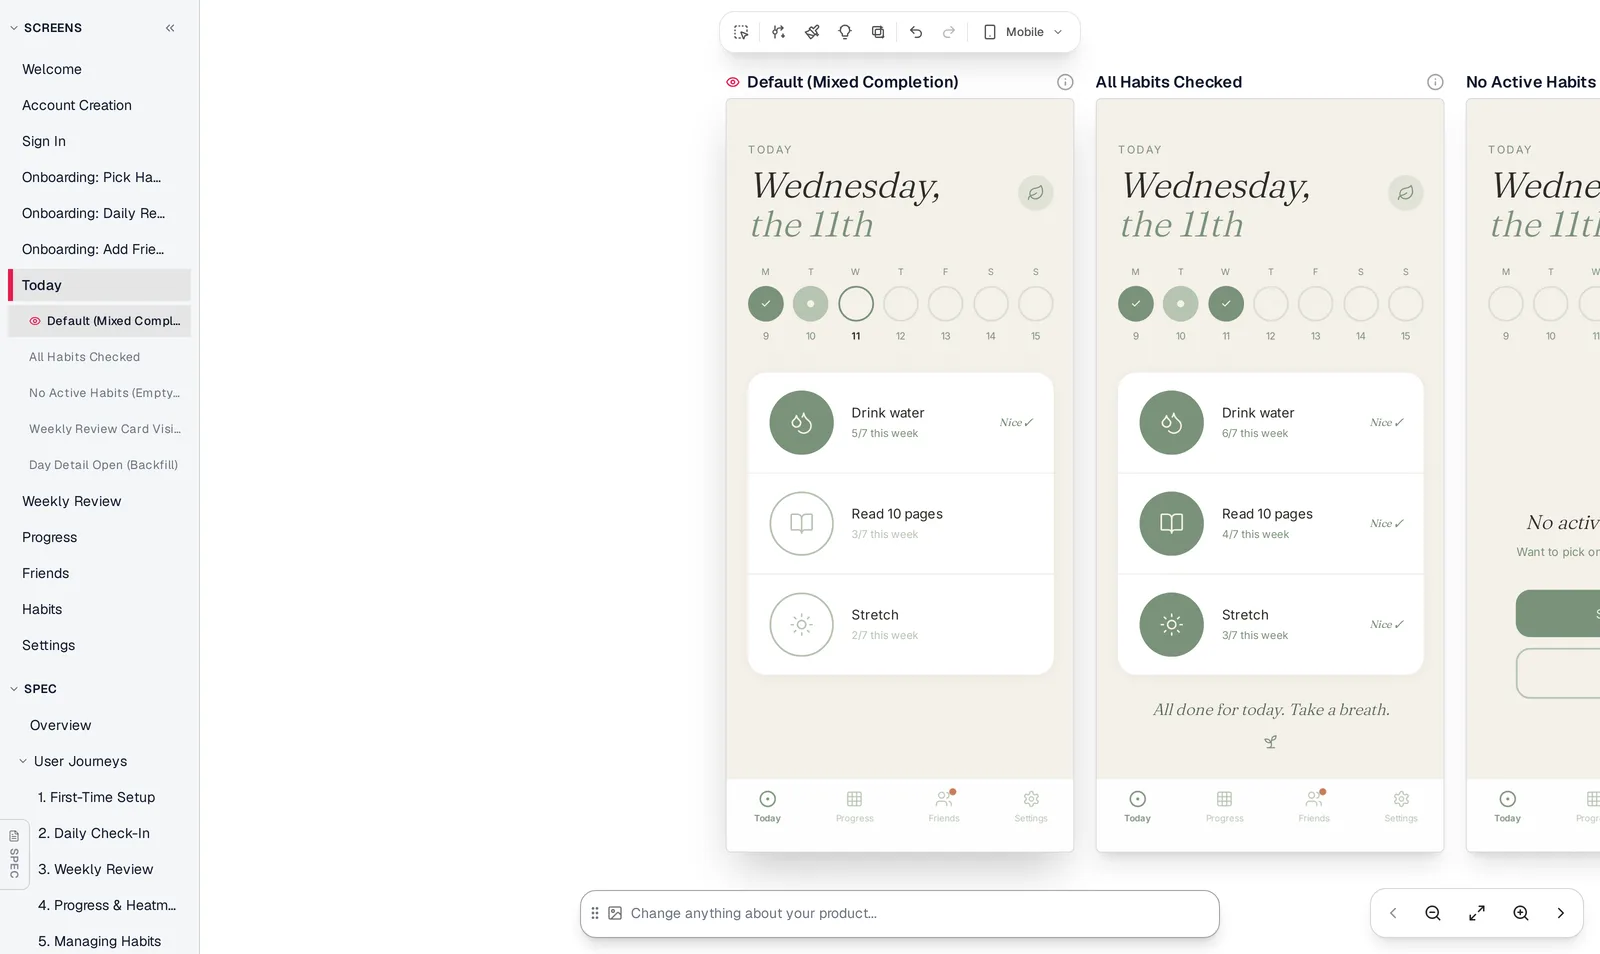
Task: Toggle Drink water habit in Default screen
Action: tap(801, 423)
